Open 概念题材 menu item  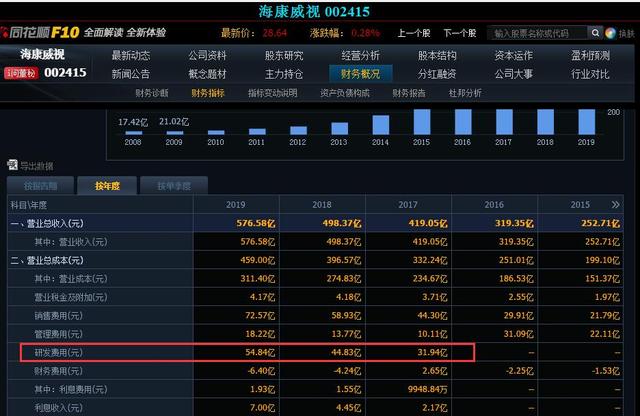(207, 74)
